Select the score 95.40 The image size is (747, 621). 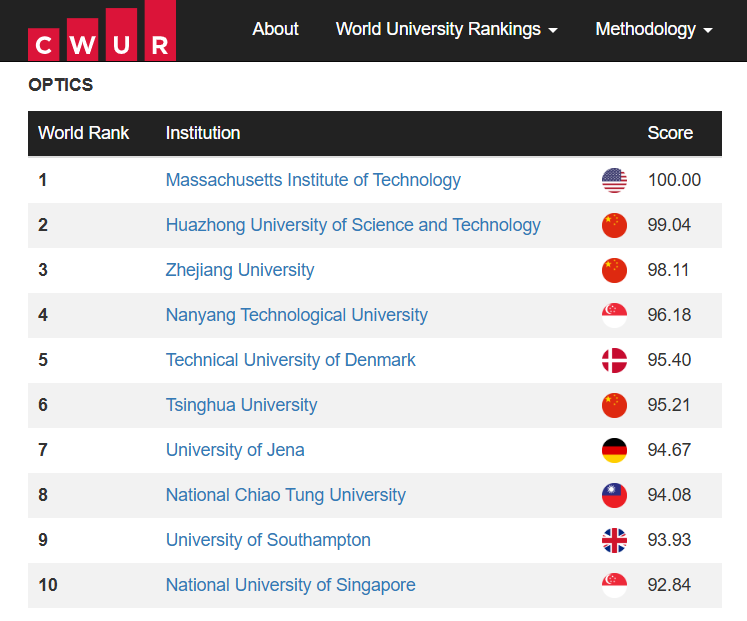click(x=669, y=360)
